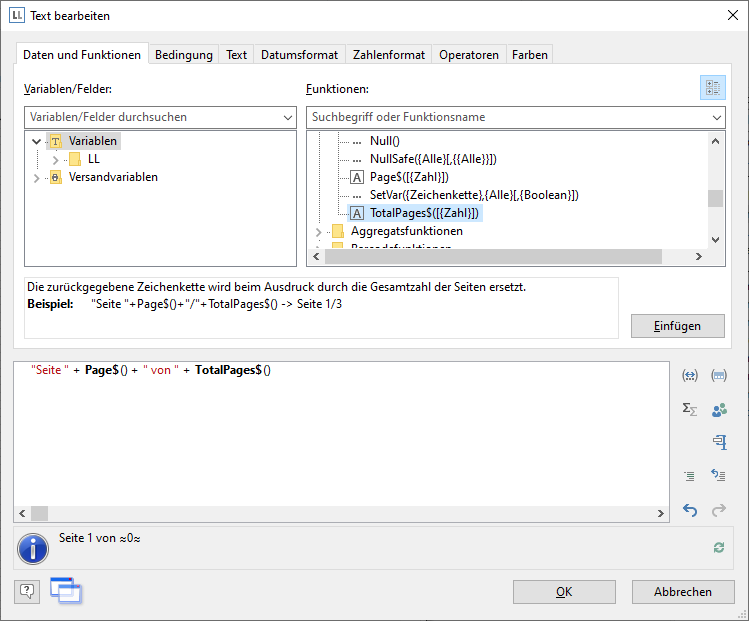
Task: Confirm with the OK button
Action: 564,592
